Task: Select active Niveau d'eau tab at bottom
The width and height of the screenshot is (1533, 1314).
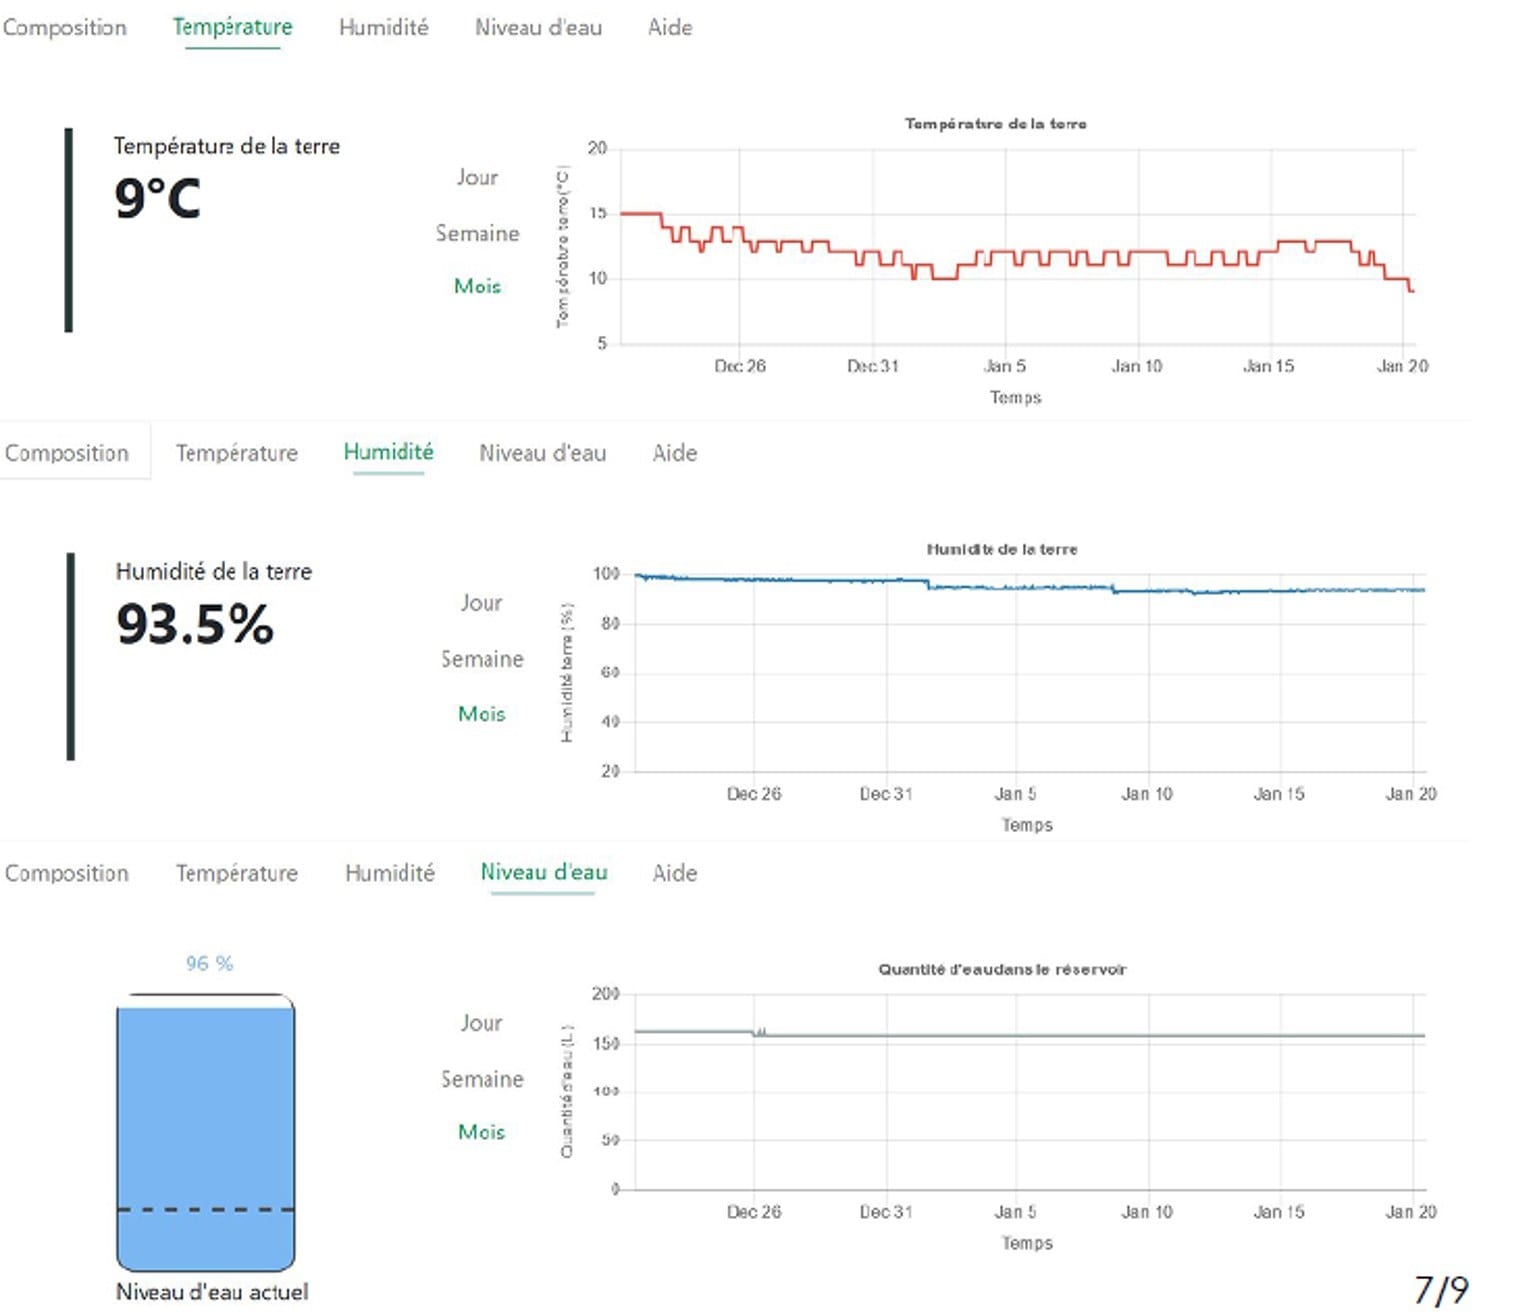Action: 544,872
